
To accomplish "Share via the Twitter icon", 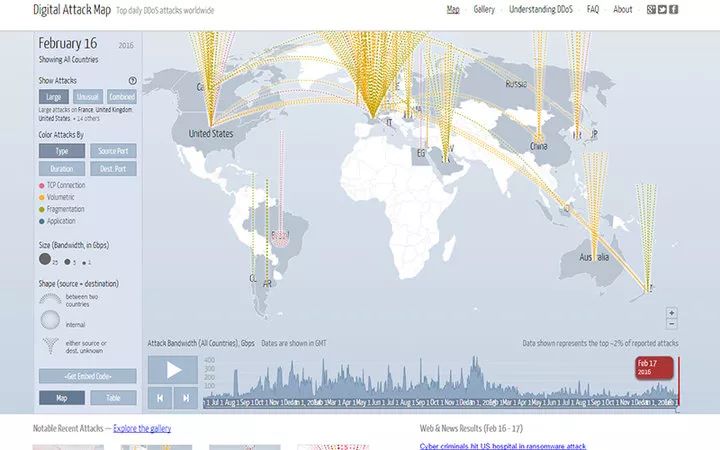I will pos(662,10).
